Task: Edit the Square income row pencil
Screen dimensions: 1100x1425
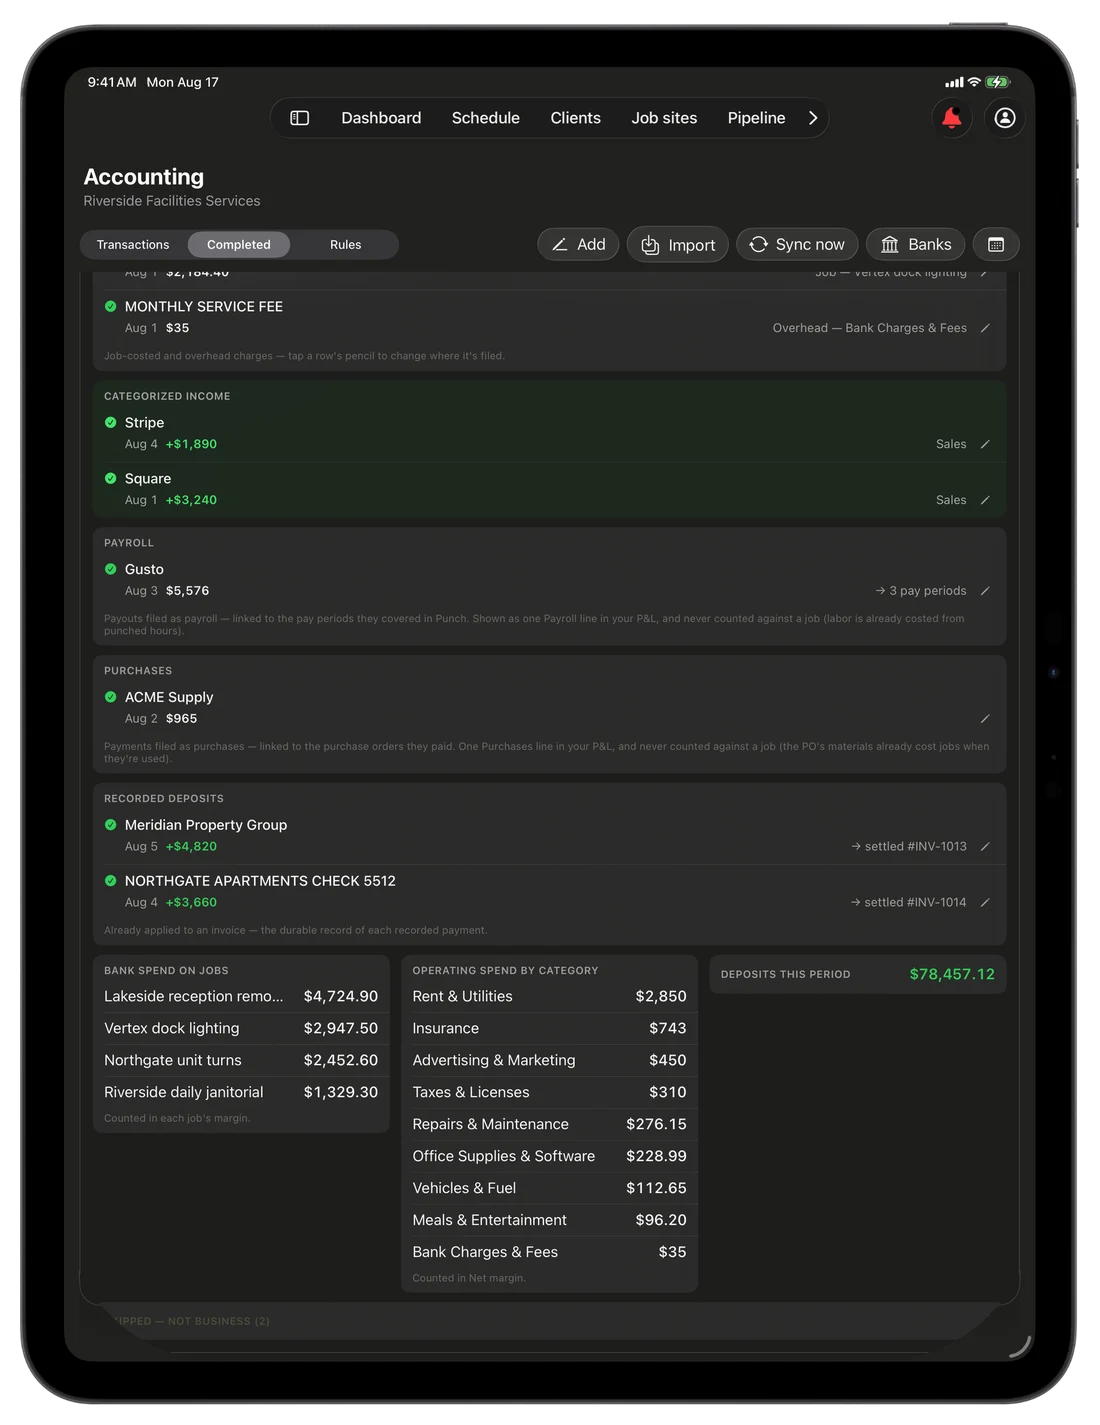Action: 985,500
